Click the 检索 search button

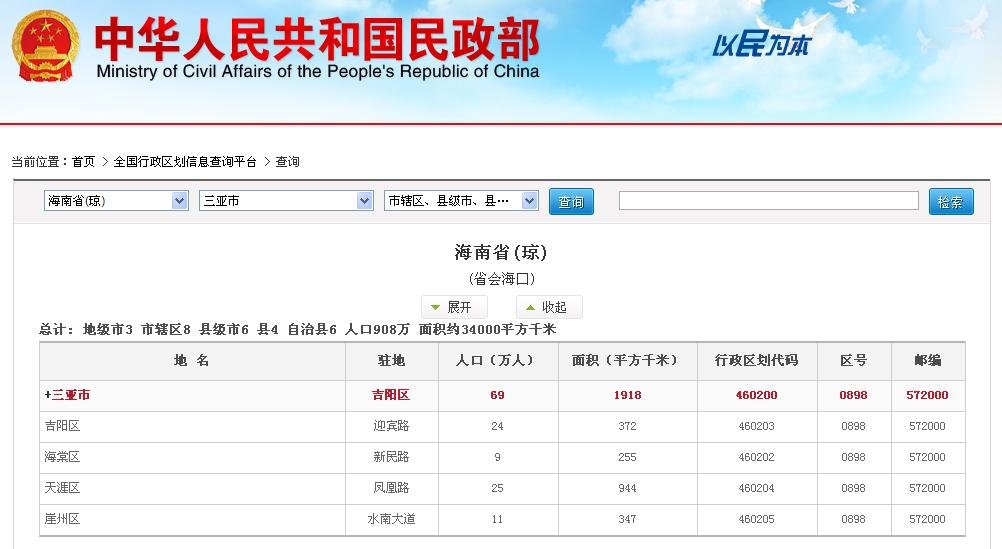tap(950, 202)
